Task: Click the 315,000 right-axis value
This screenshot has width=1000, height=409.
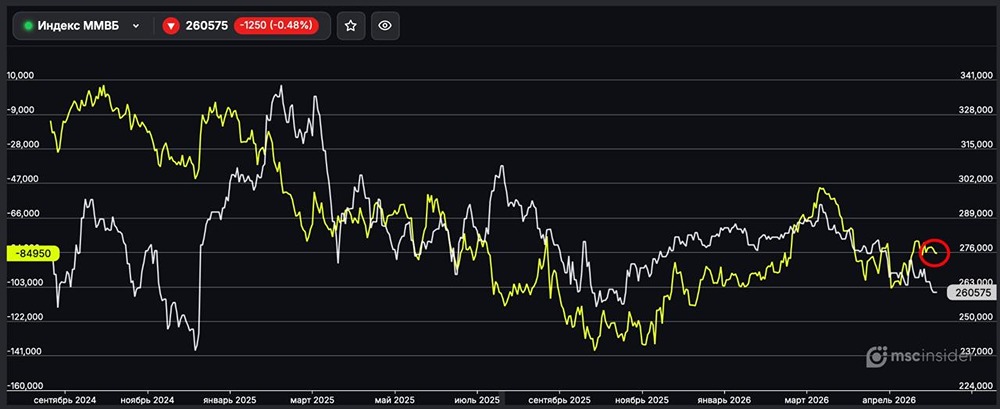Action: coord(976,145)
